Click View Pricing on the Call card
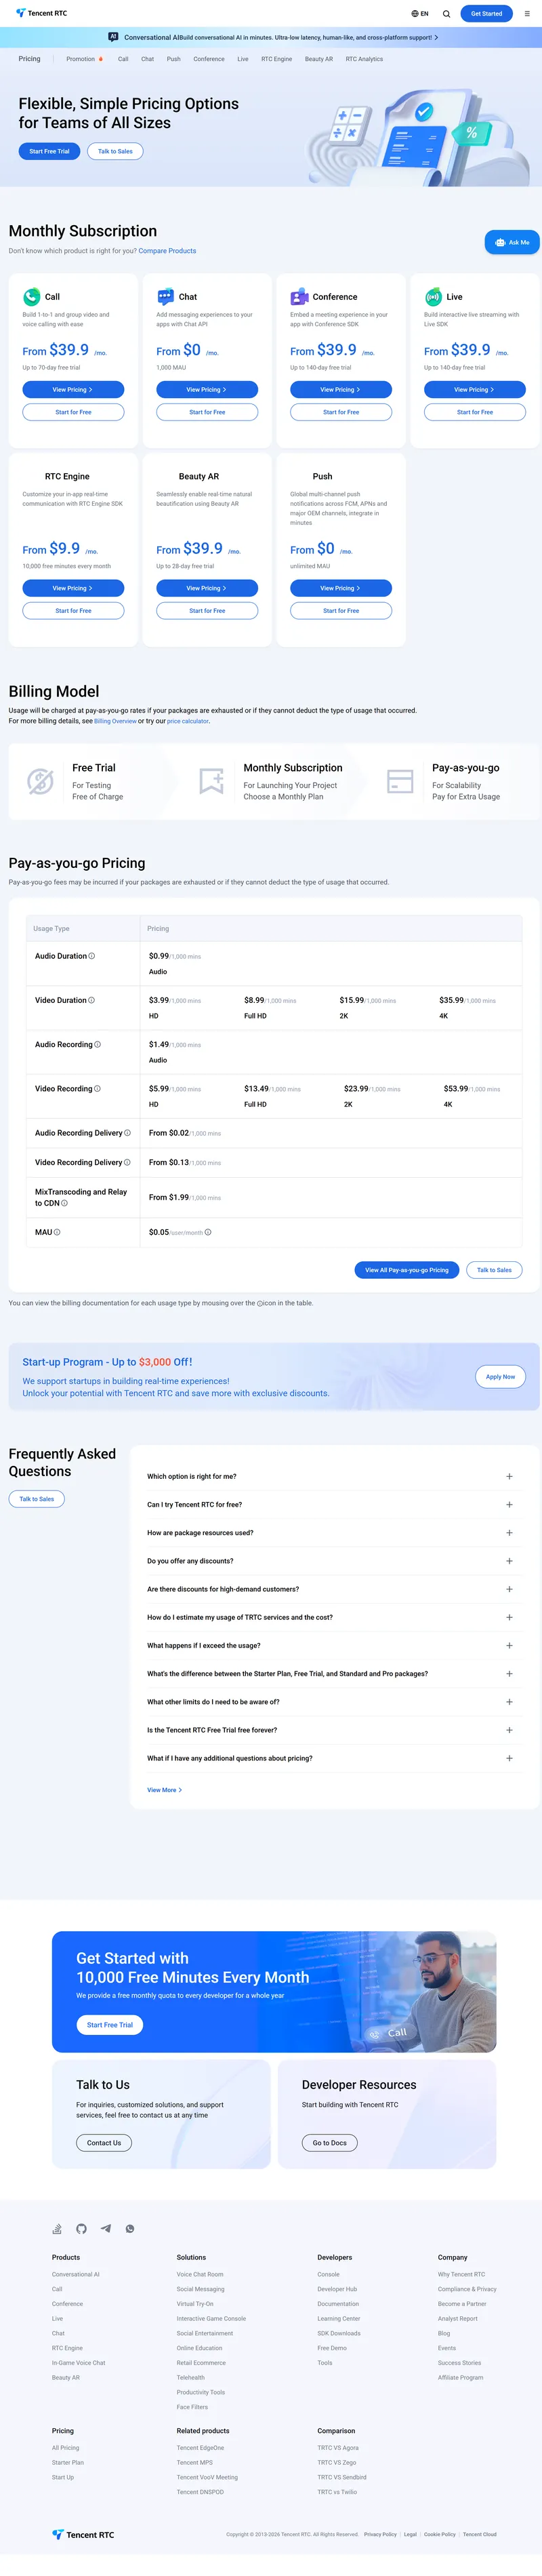Viewport: 542px width, 2576px height. coord(73,390)
